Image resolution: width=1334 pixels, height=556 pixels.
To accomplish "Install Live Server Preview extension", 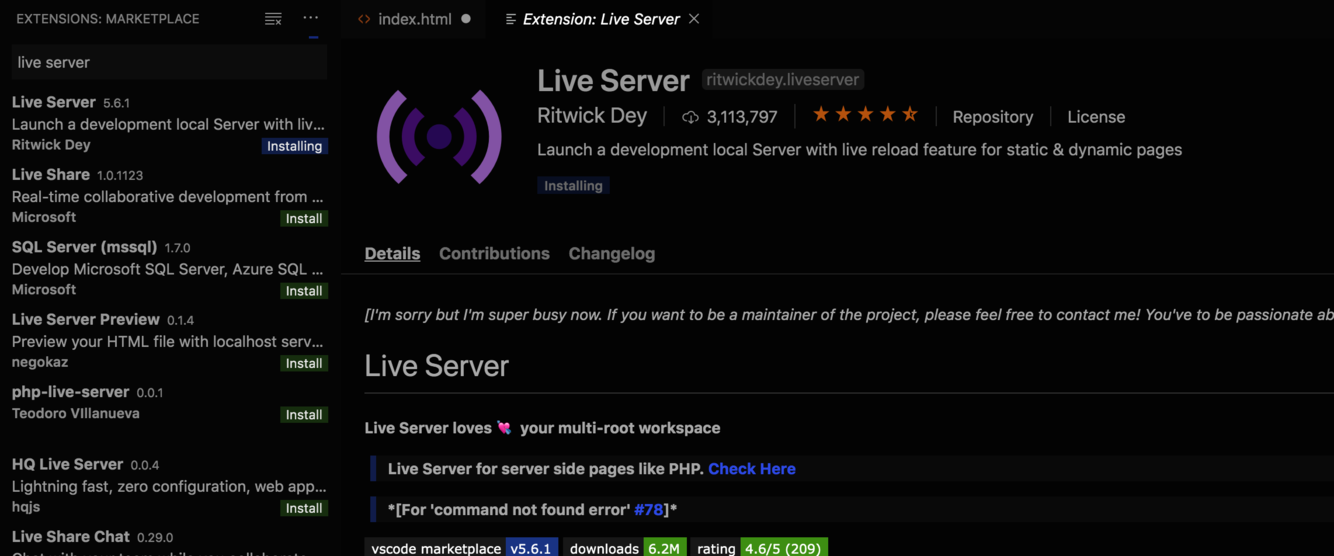I will click(304, 363).
